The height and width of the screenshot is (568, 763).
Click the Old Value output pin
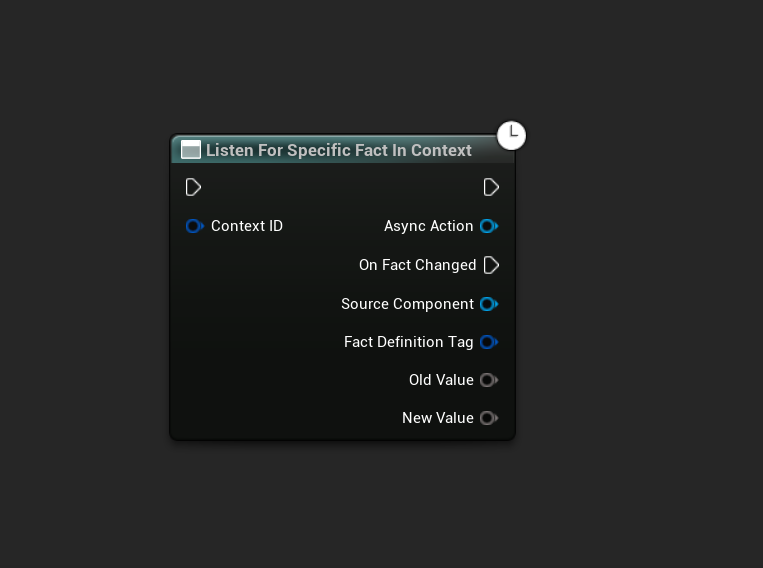coord(489,380)
